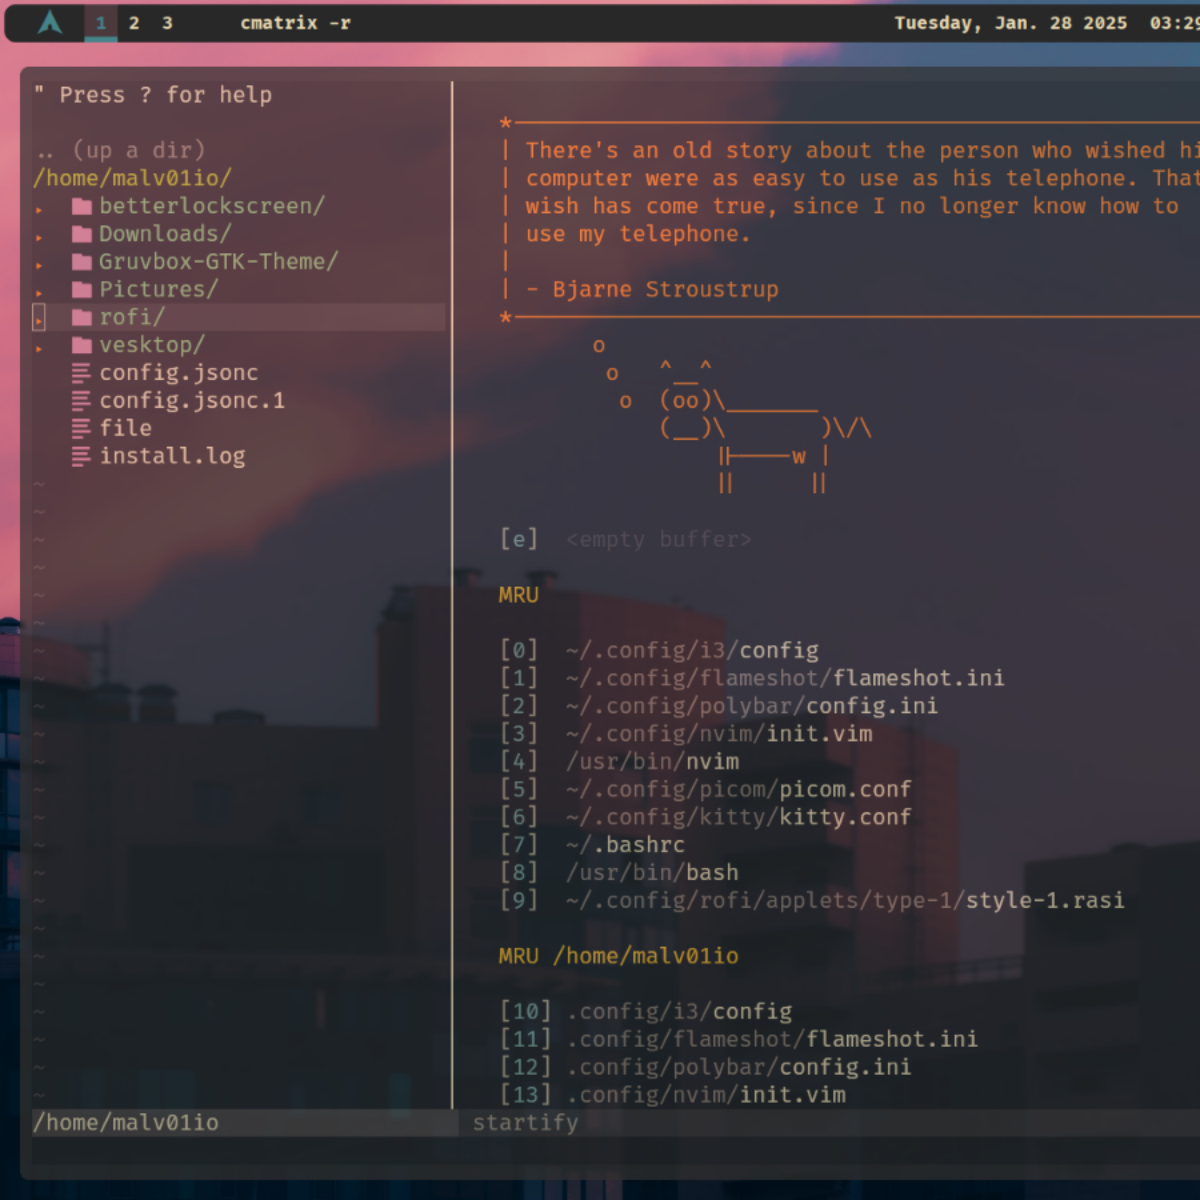The image size is (1200, 1200).
Task: Click the betterlockscreen folder icon
Action: tap(82, 207)
